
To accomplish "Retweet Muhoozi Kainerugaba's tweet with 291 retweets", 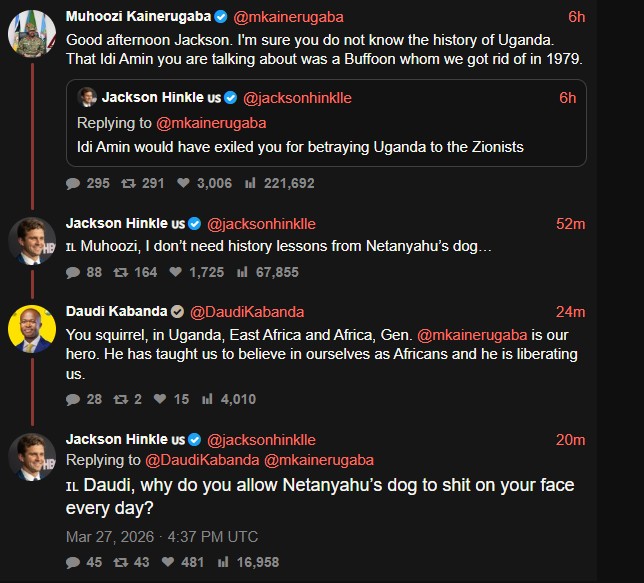I will (x=128, y=183).
